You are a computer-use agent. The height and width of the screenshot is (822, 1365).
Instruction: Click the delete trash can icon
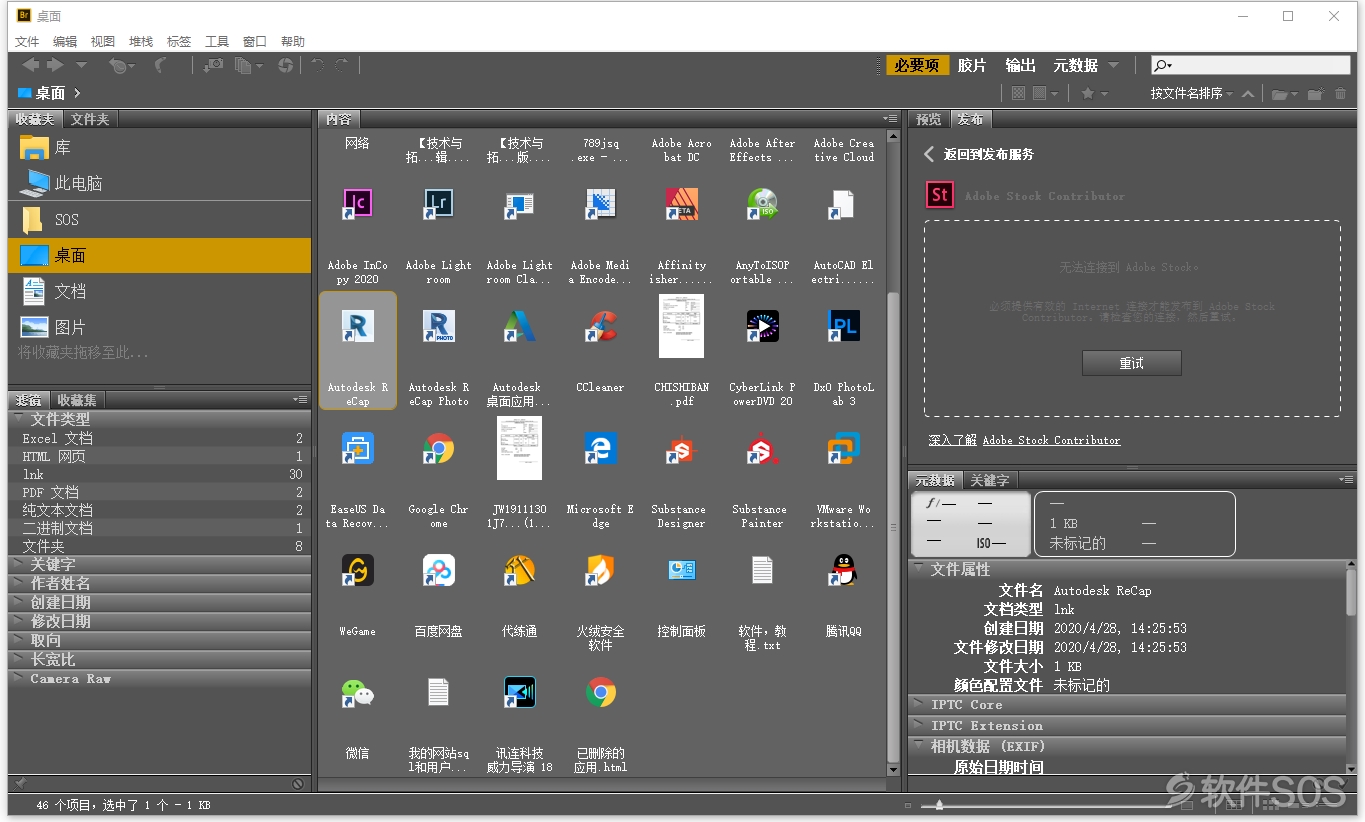(1339, 93)
